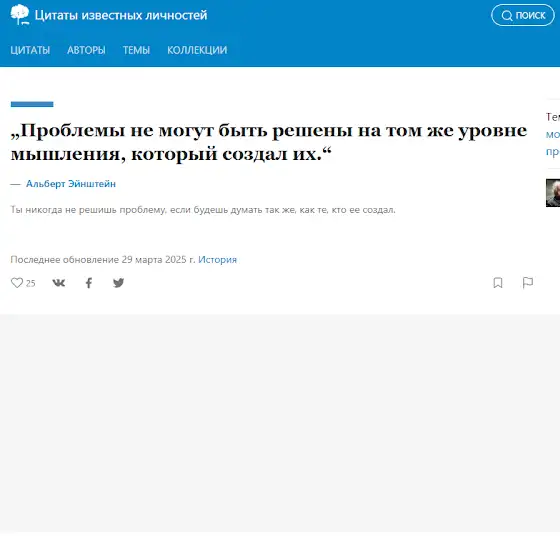The height and width of the screenshot is (560, 560).
Task: Click the sidebar topic link starting with 'пр'
Action: pos(553,152)
